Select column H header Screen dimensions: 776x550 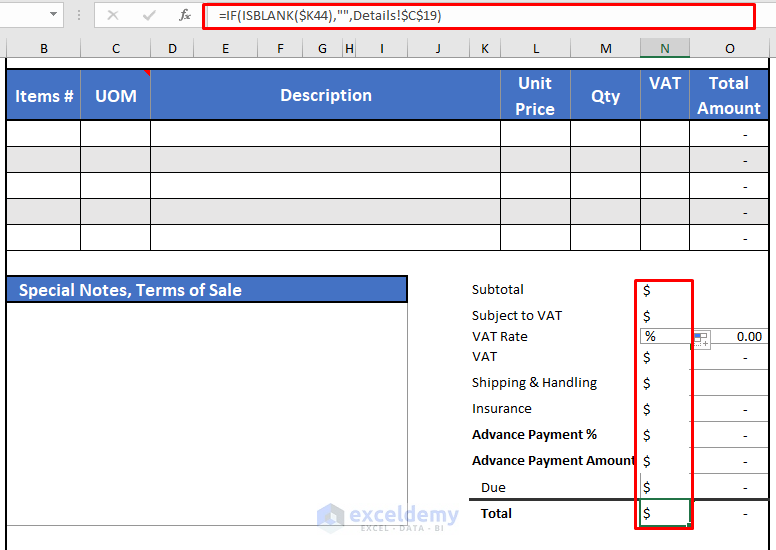click(x=349, y=49)
